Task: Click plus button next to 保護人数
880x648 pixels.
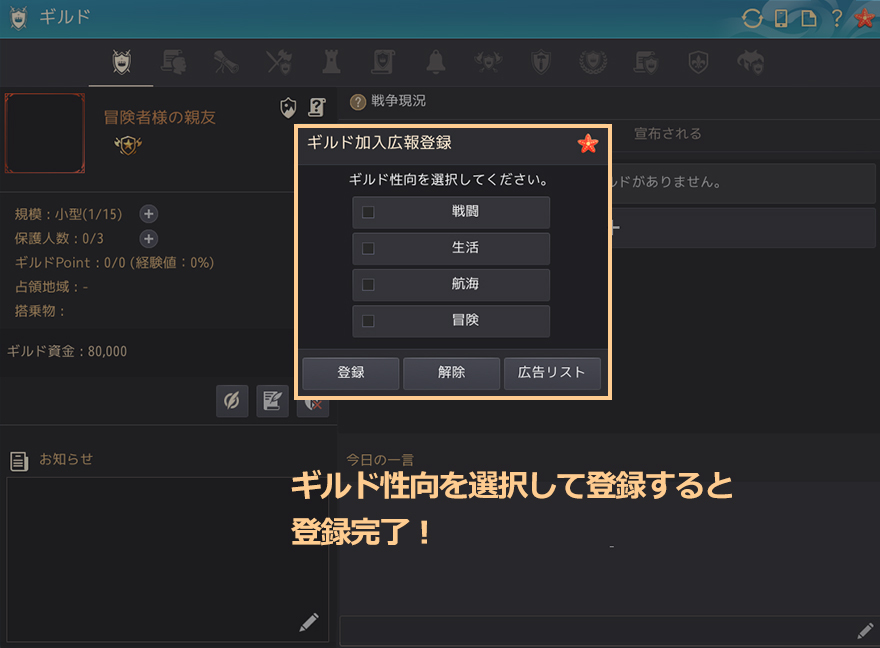Action: pos(148,238)
